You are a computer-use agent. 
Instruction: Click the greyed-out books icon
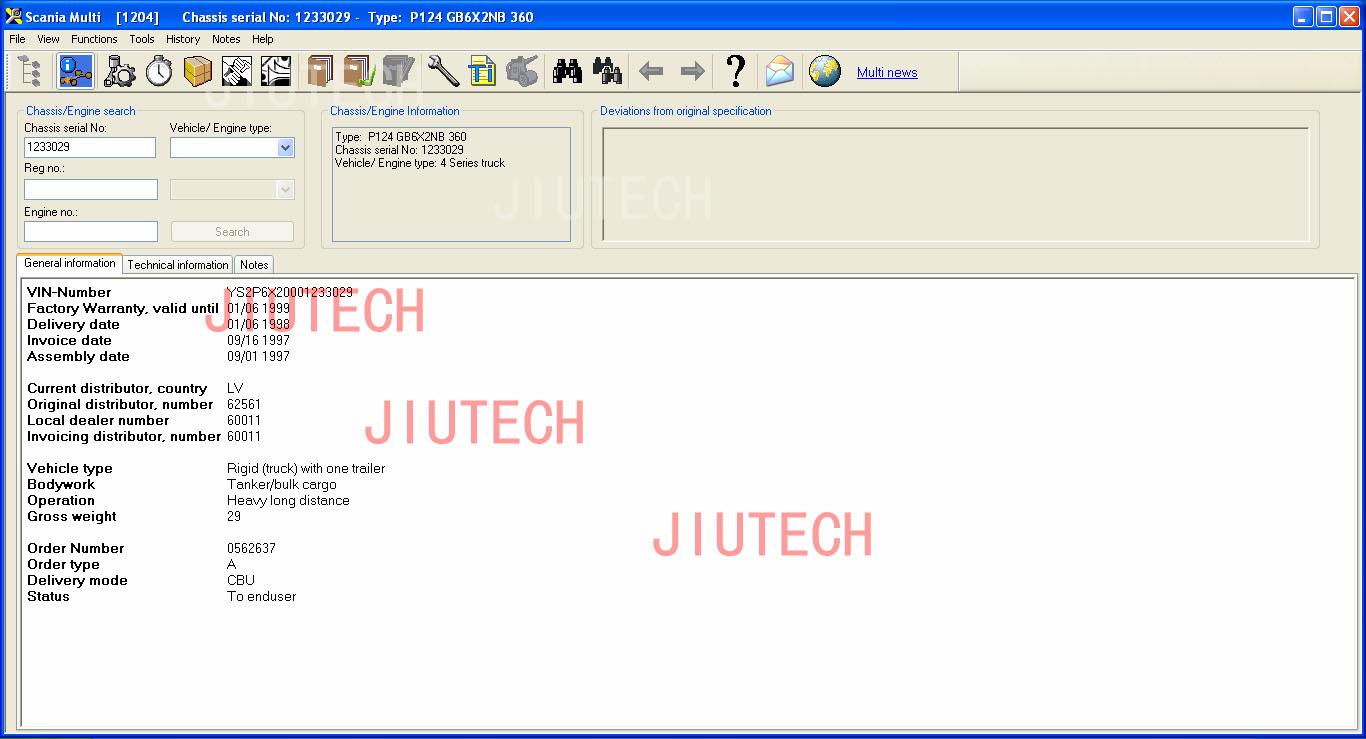(x=398, y=71)
